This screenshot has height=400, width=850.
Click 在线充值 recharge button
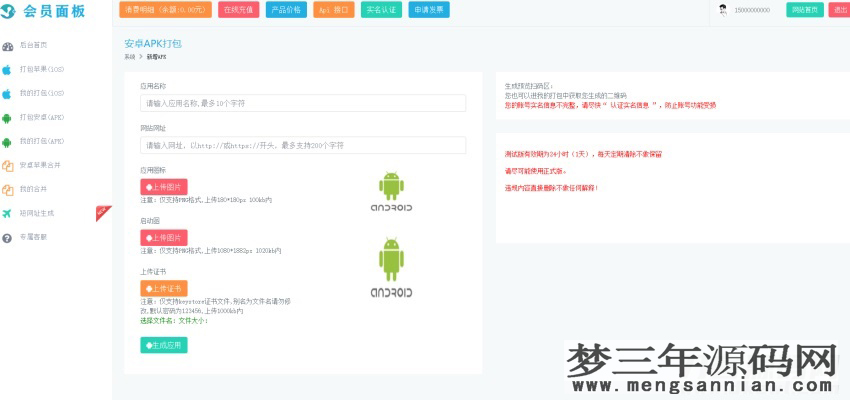(x=239, y=10)
